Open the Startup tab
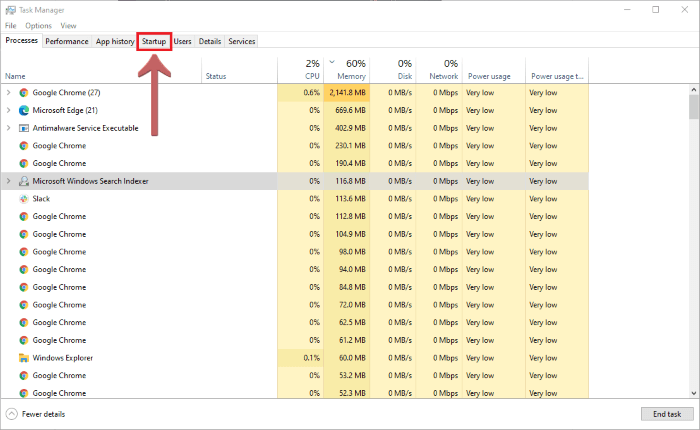Viewport: 700px width, 430px height. pyautogui.click(x=154, y=41)
